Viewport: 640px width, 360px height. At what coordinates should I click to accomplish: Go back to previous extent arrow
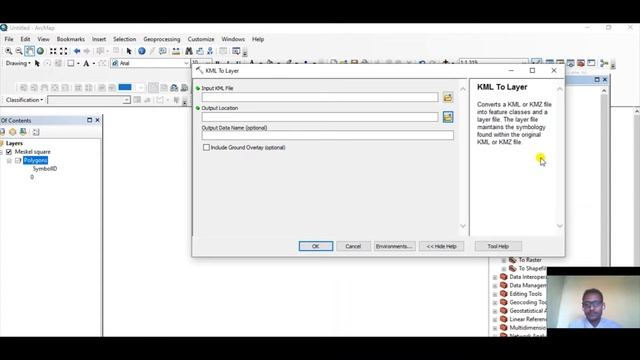pos(77,51)
